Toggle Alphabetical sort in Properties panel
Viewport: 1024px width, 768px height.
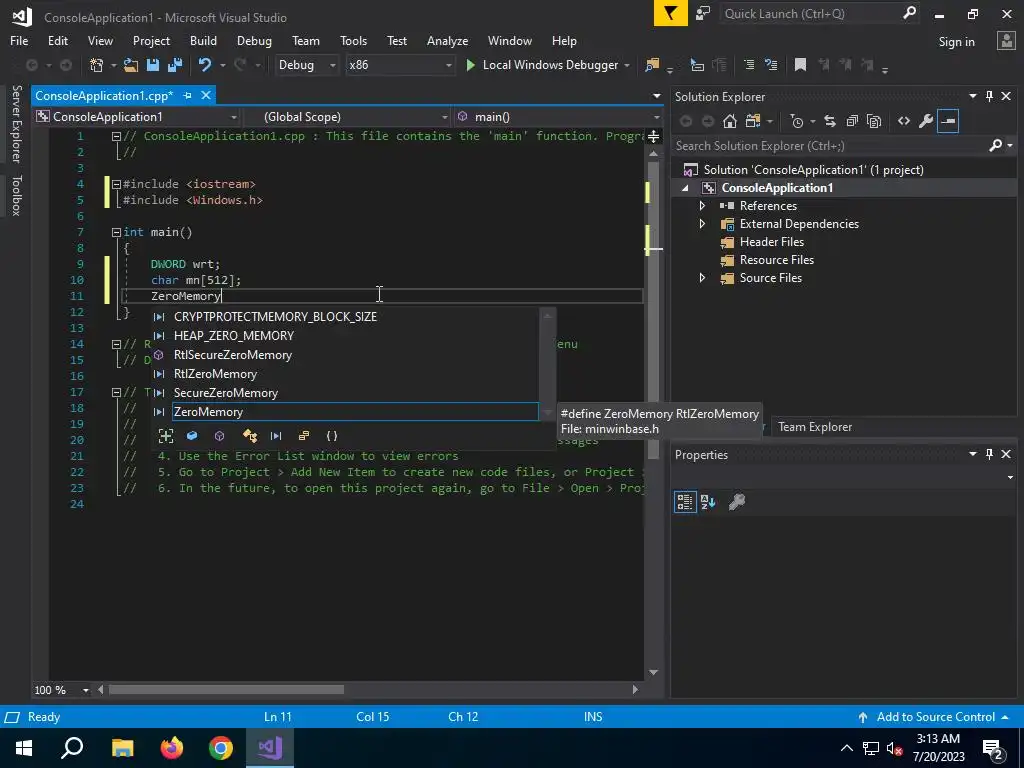coord(708,502)
